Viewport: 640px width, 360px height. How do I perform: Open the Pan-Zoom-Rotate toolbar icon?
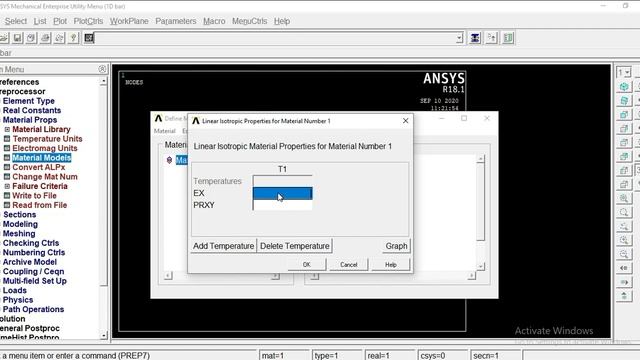tap(31, 38)
